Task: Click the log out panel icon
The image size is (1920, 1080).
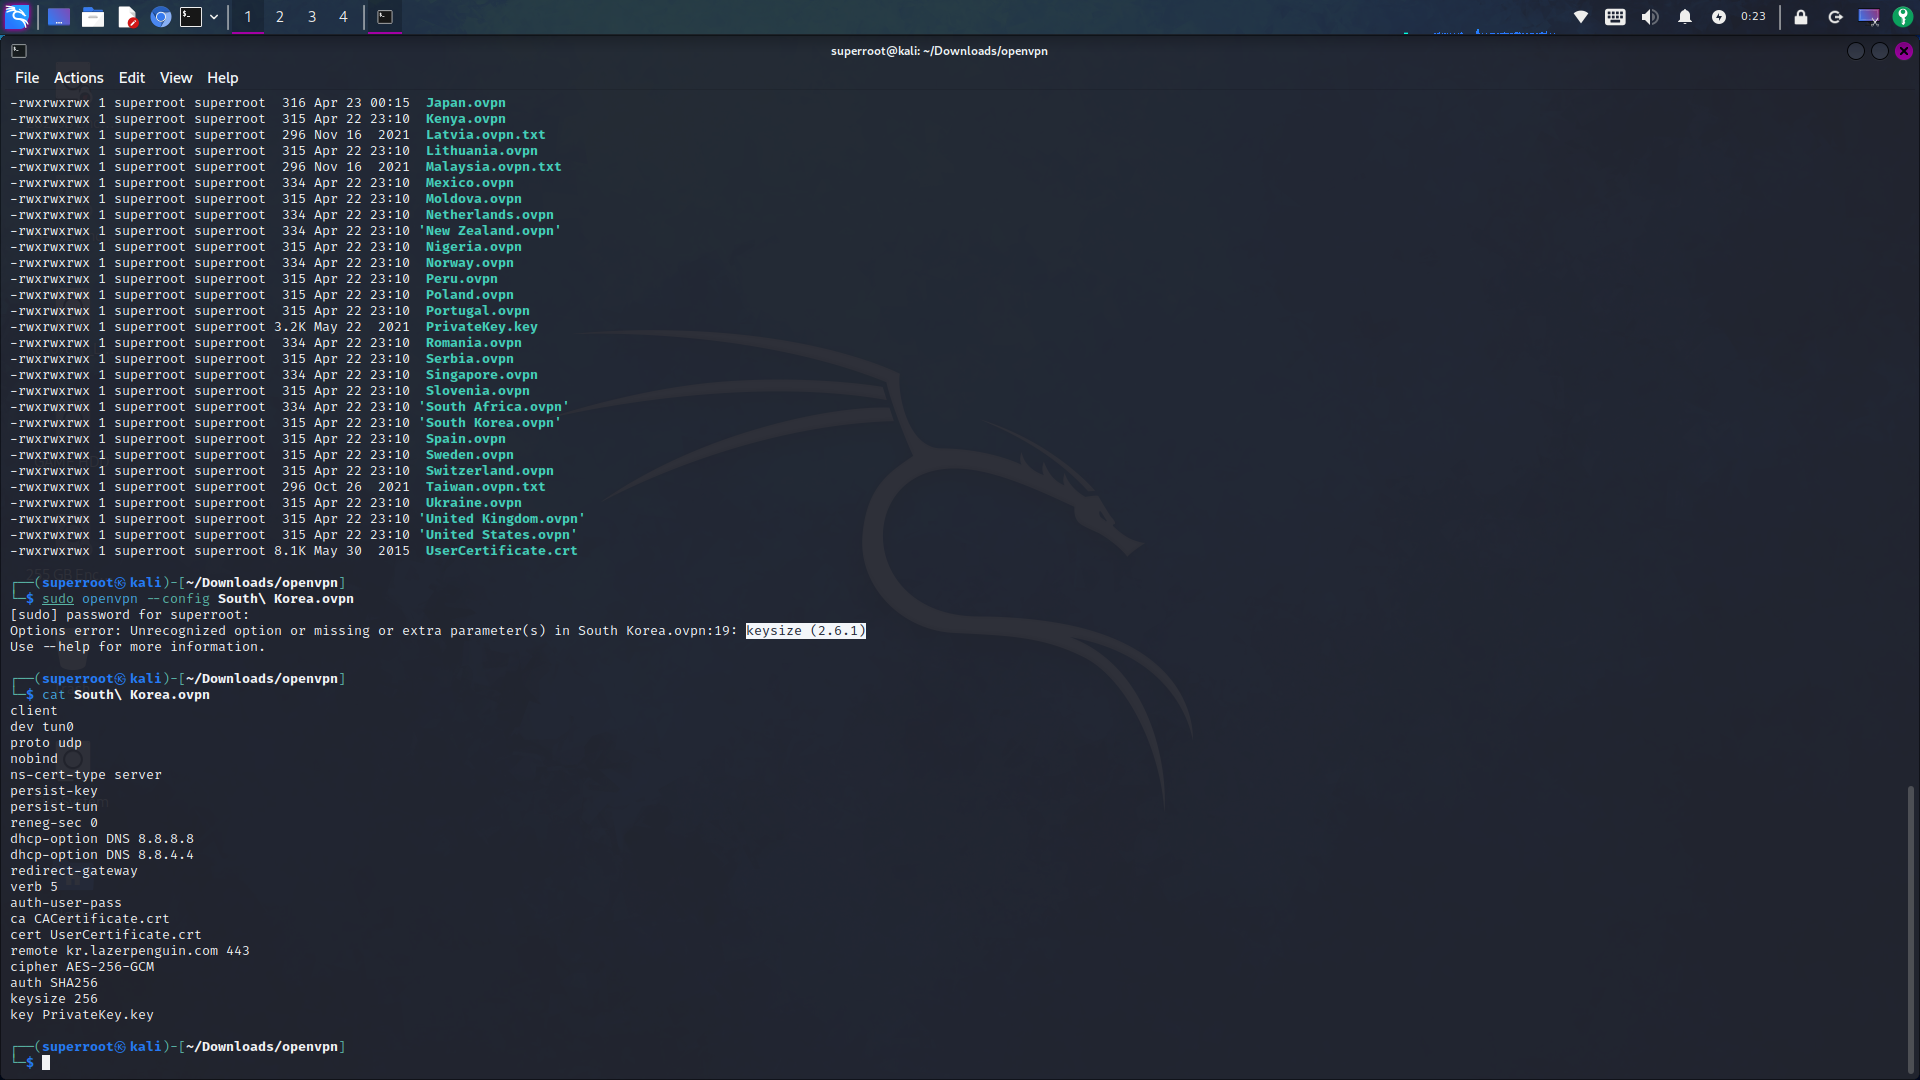Action: pyautogui.click(x=1835, y=17)
